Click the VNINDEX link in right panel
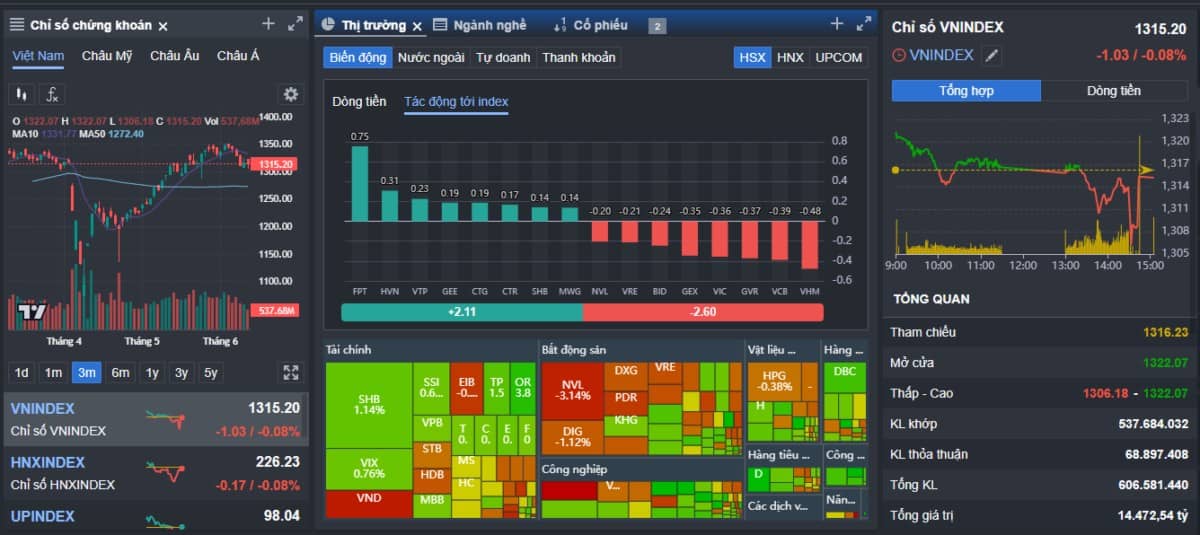The image size is (1200, 535). click(941, 55)
